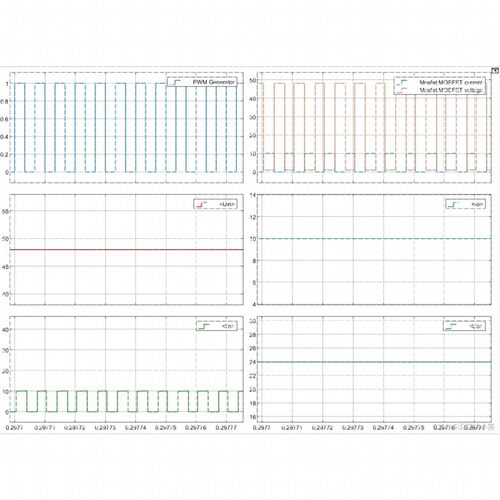Click the y-axis value 14 in Io plot

point(253,195)
